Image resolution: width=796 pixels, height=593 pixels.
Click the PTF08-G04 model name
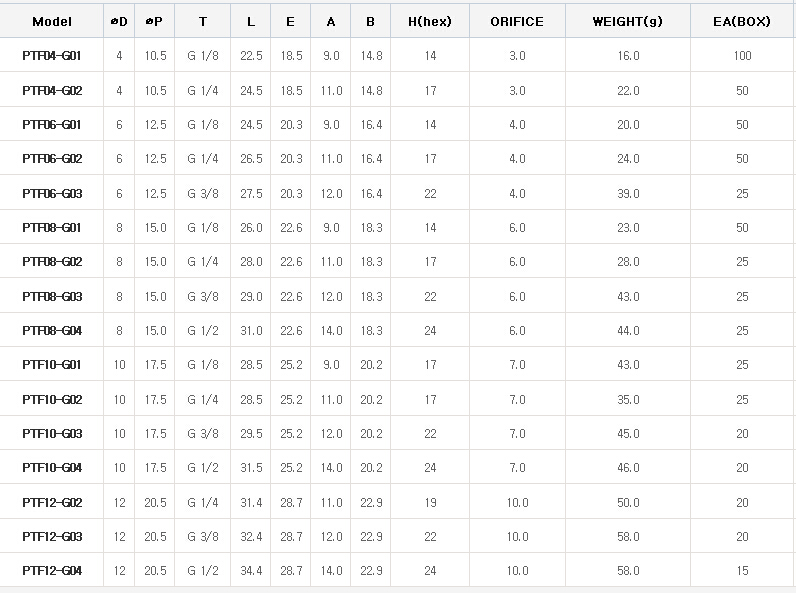point(52,331)
